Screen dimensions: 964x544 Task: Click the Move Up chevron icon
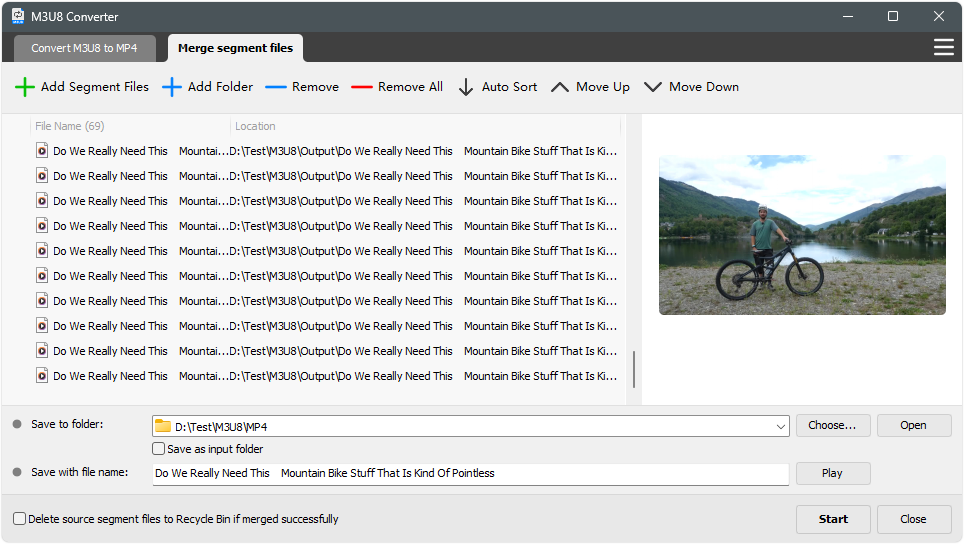point(560,87)
